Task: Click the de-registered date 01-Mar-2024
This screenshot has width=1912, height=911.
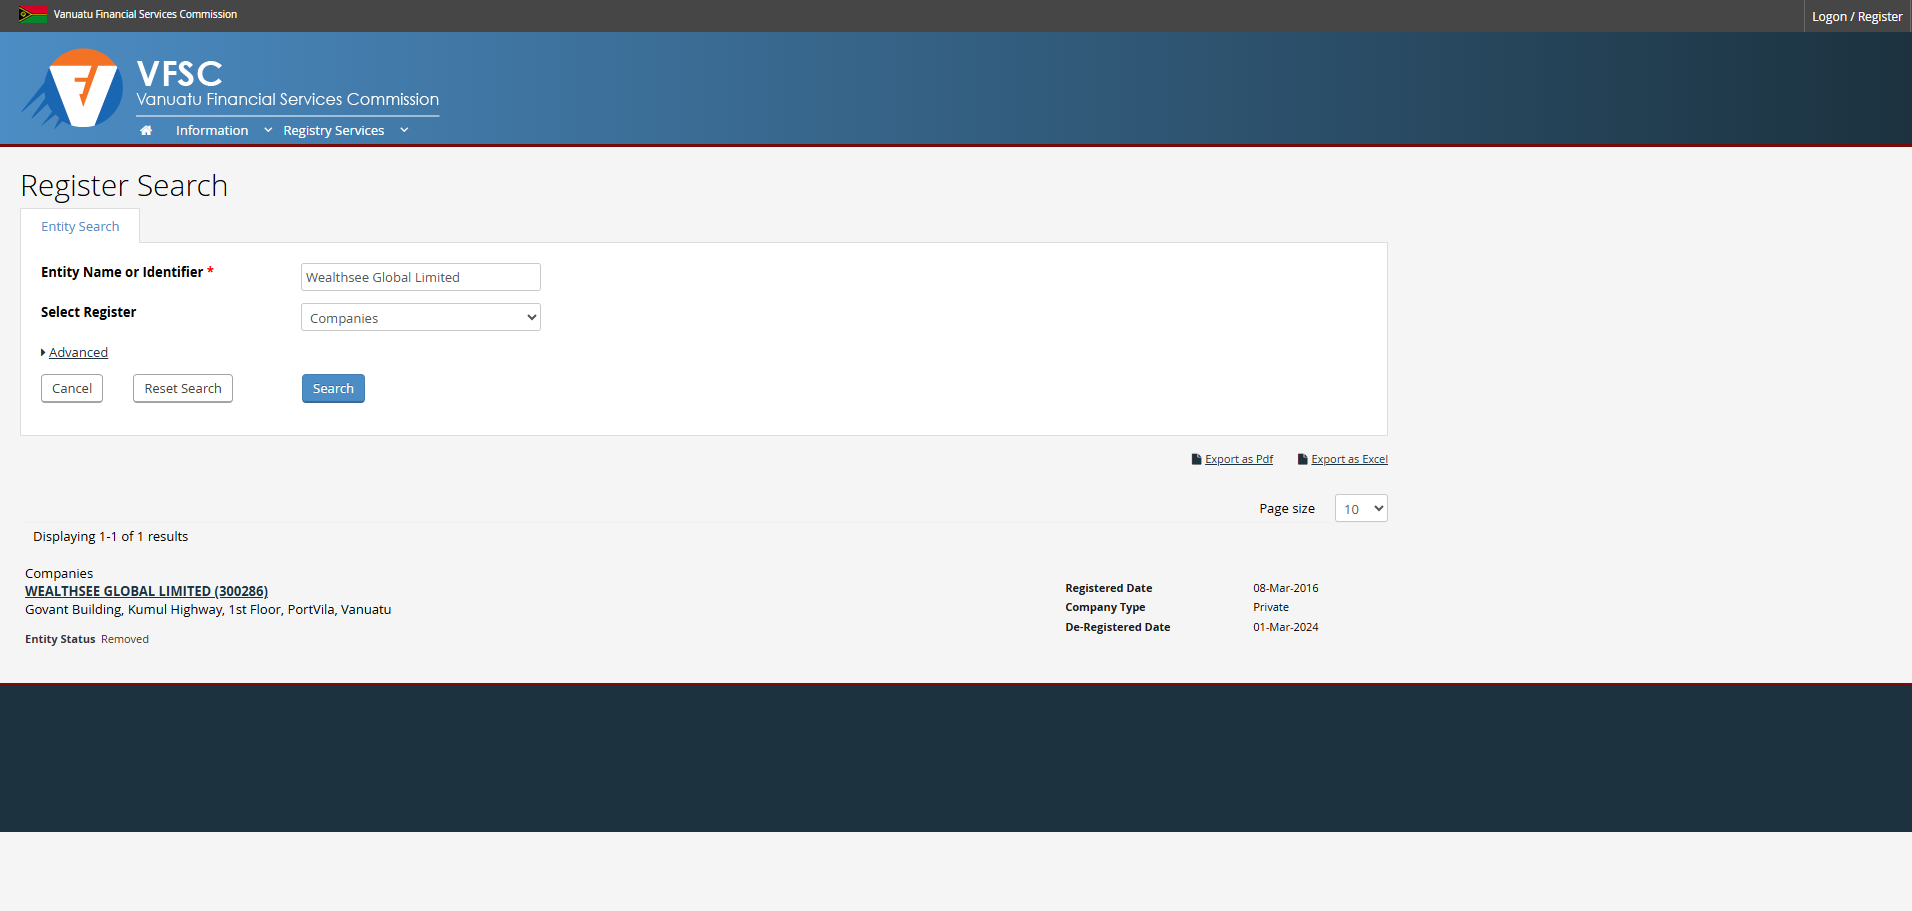Action: click(x=1286, y=627)
